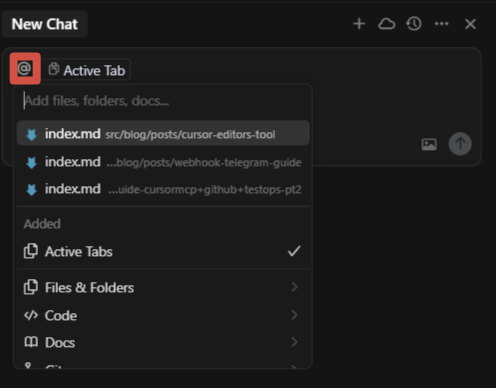This screenshot has height=388, width=496.
Task: Expand Files & Folders submenu
Action: pyautogui.click(x=163, y=287)
